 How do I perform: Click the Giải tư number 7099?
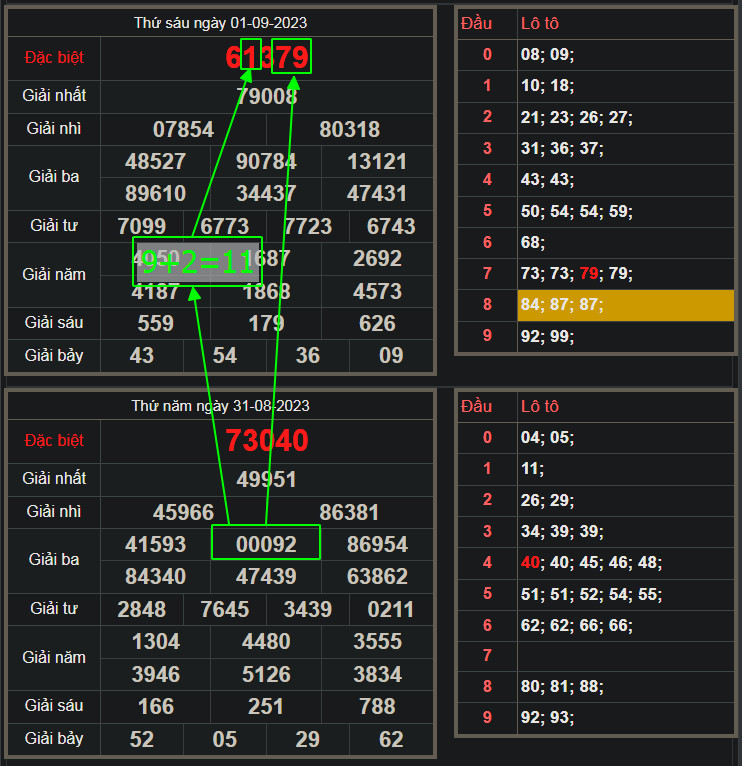pyautogui.click(x=142, y=225)
